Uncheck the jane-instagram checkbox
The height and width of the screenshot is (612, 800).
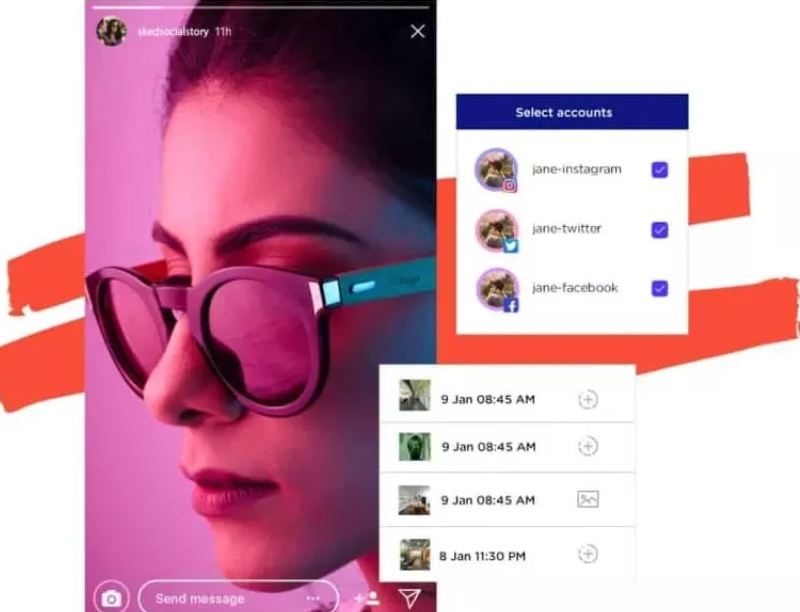(660, 170)
